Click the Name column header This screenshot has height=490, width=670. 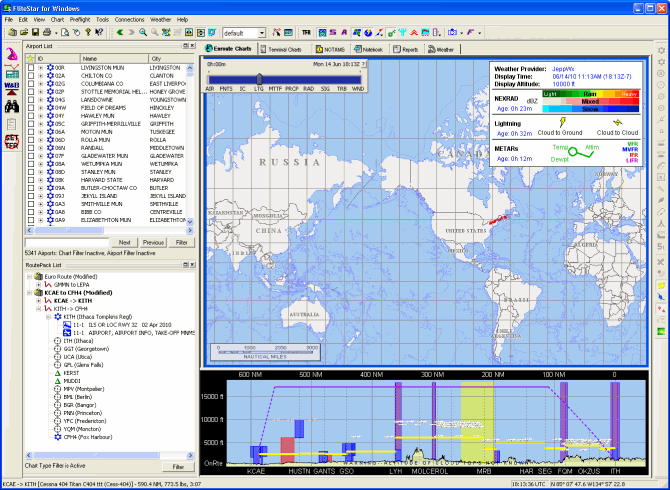coord(115,59)
